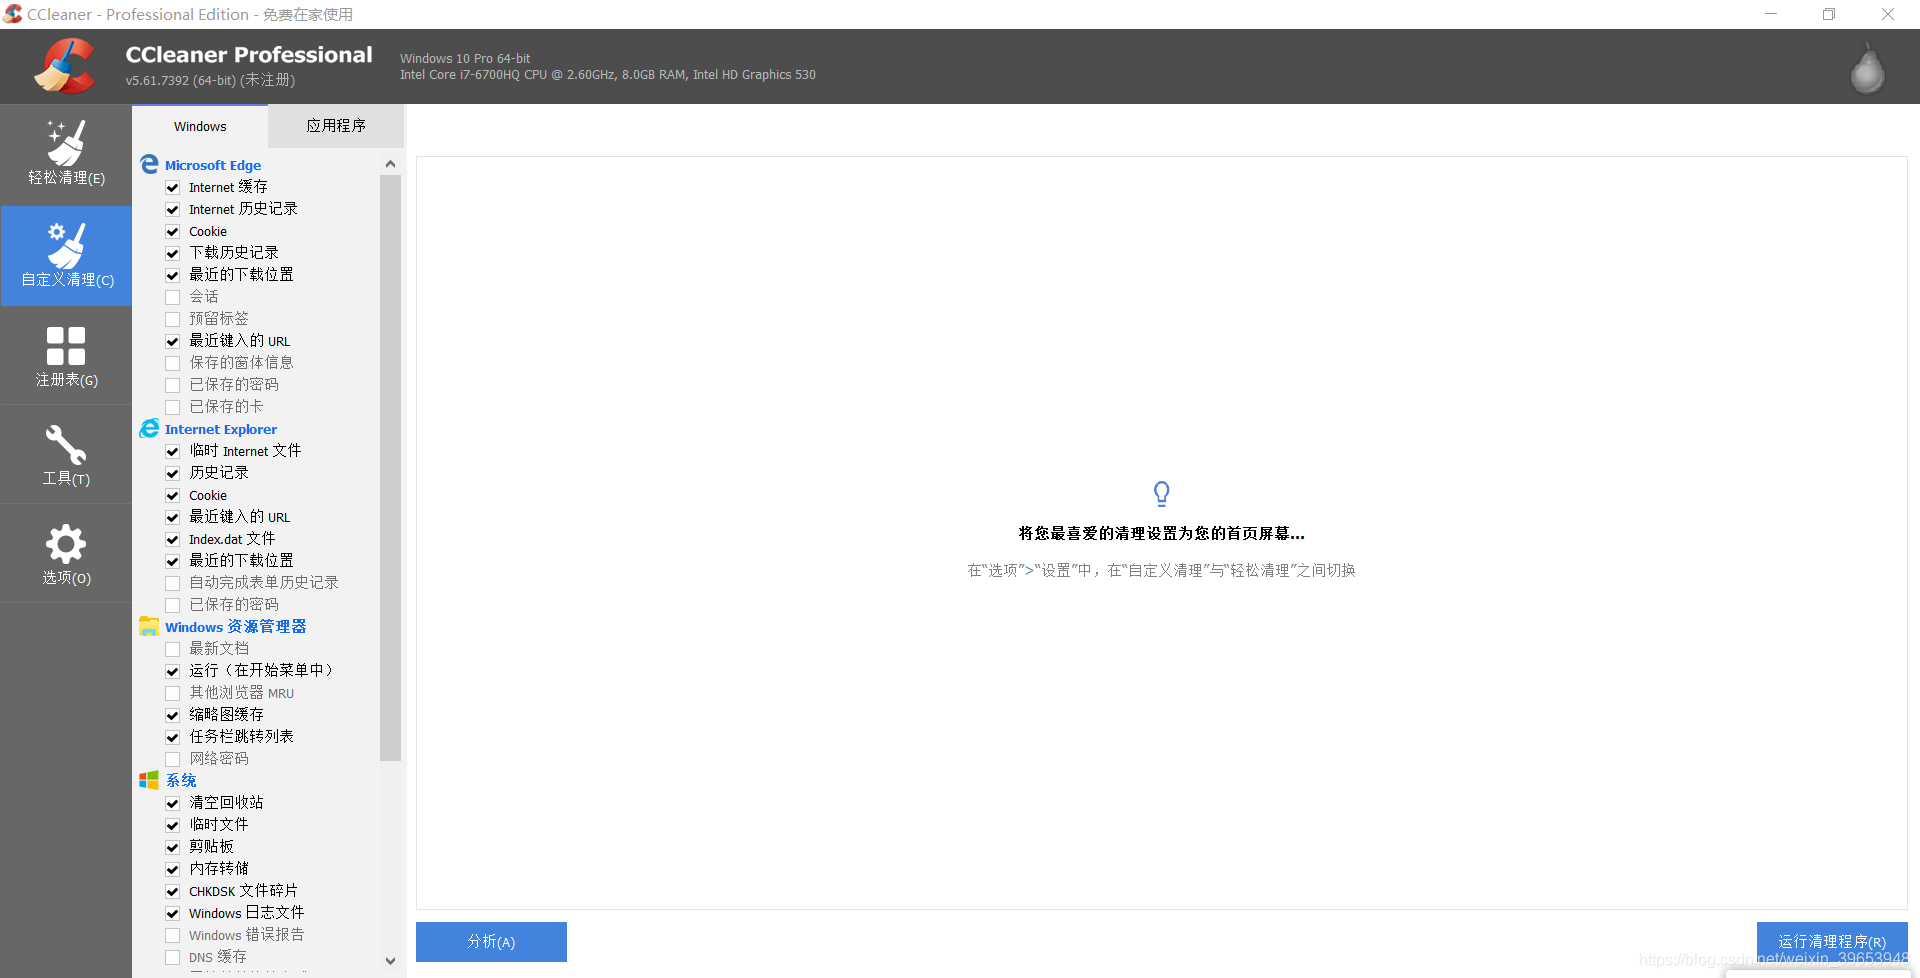Enable the 已保存的卡 checkbox

tap(172, 407)
